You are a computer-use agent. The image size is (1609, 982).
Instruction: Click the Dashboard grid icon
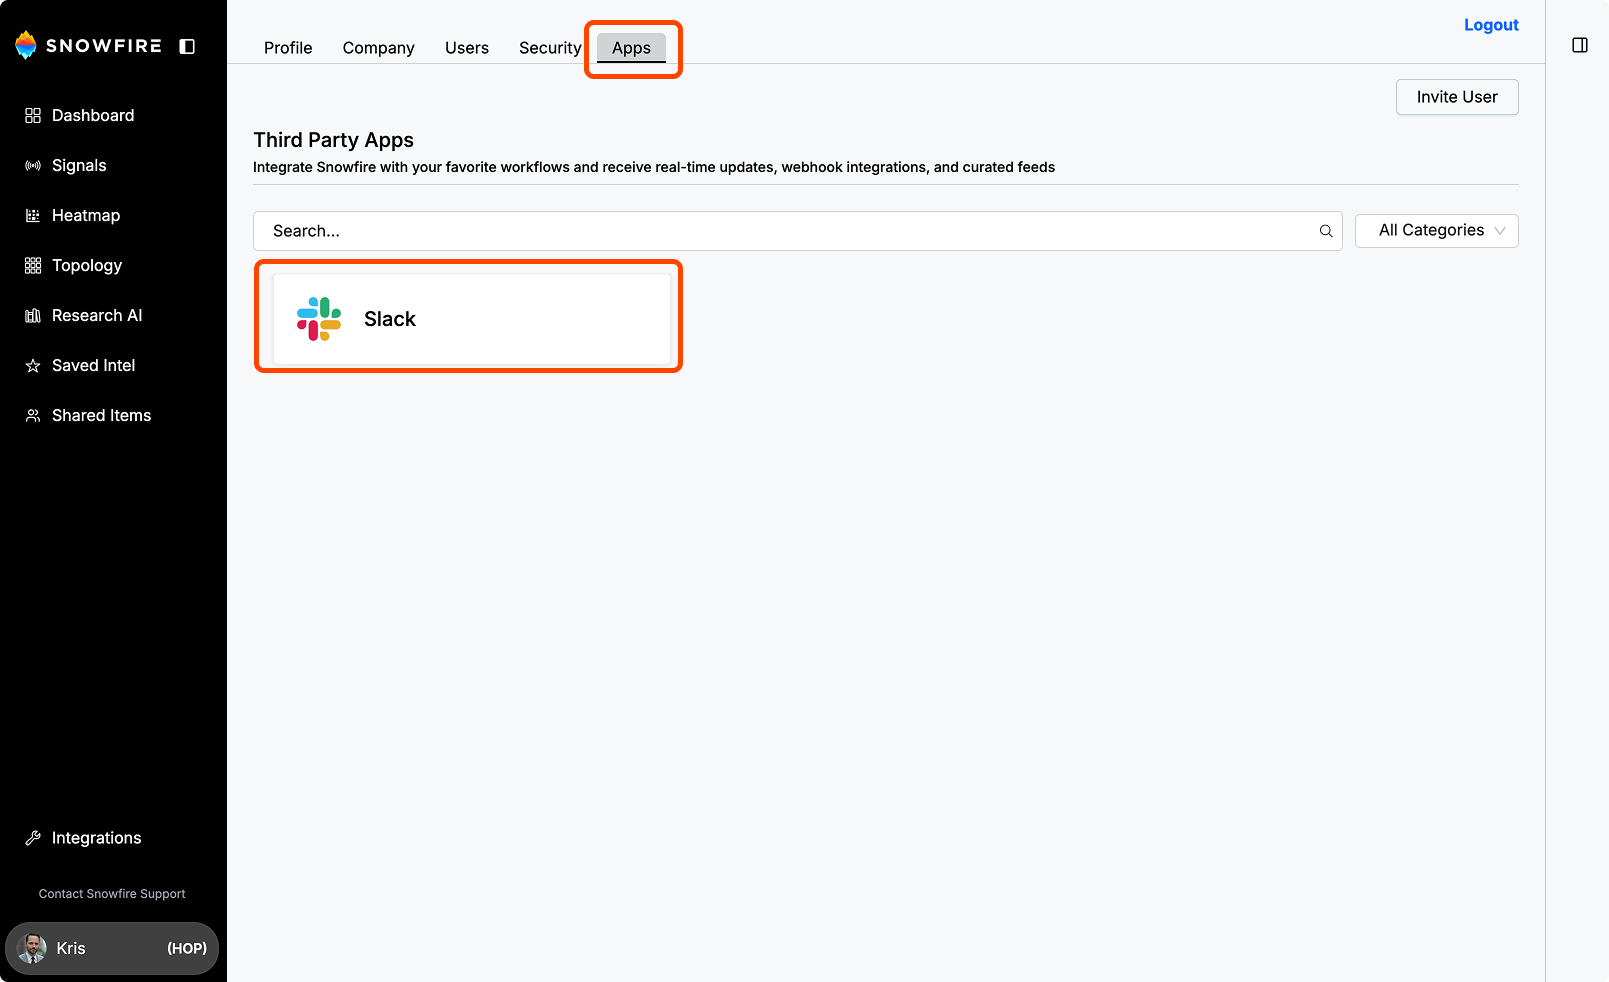33,116
